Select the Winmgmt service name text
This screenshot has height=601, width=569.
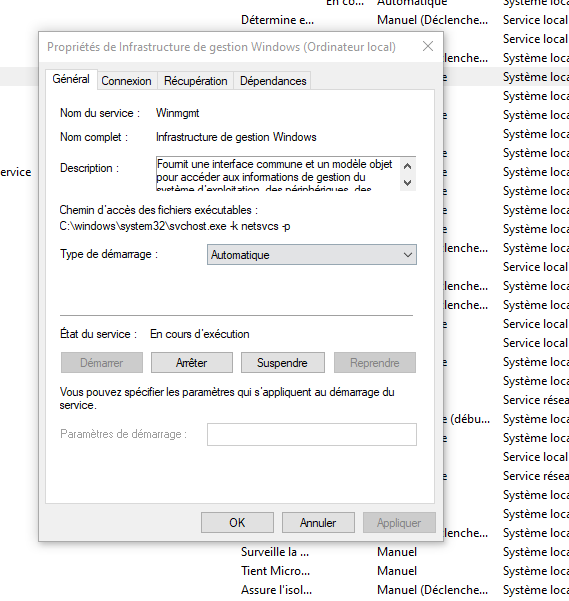pyautogui.click(x=177, y=113)
